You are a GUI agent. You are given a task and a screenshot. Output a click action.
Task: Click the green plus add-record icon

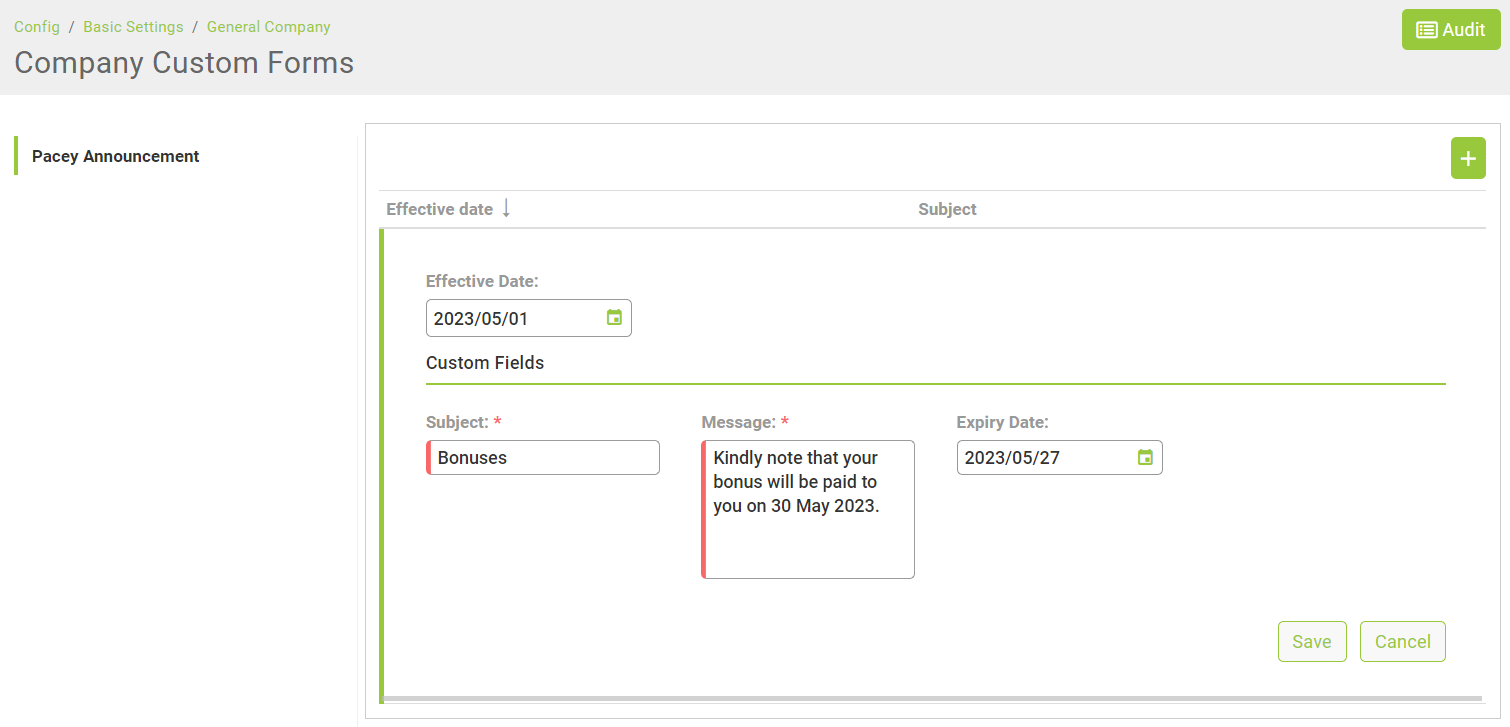pyautogui.click(x=1467, y=159)
